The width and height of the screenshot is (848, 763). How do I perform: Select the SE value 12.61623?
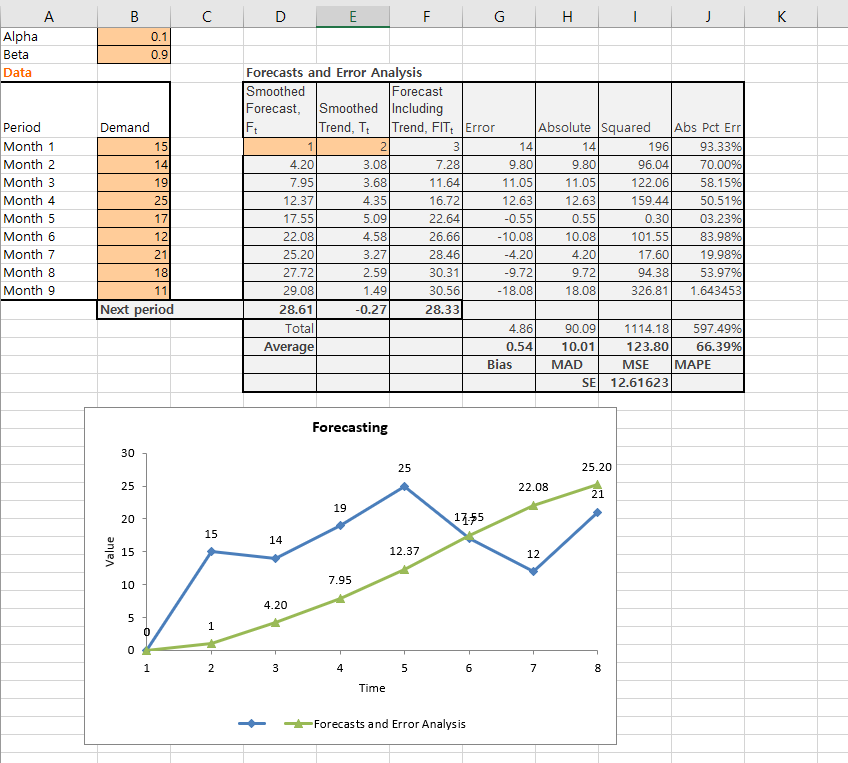pos(635,383)
